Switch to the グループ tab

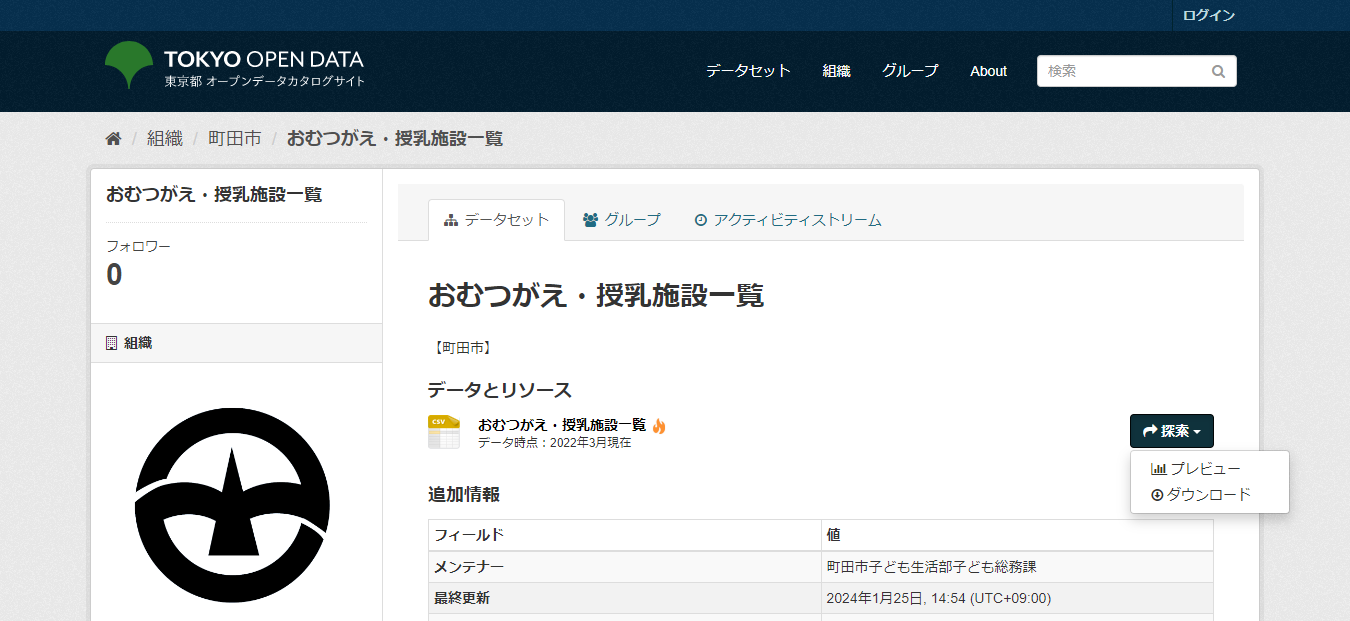point(621,220)
